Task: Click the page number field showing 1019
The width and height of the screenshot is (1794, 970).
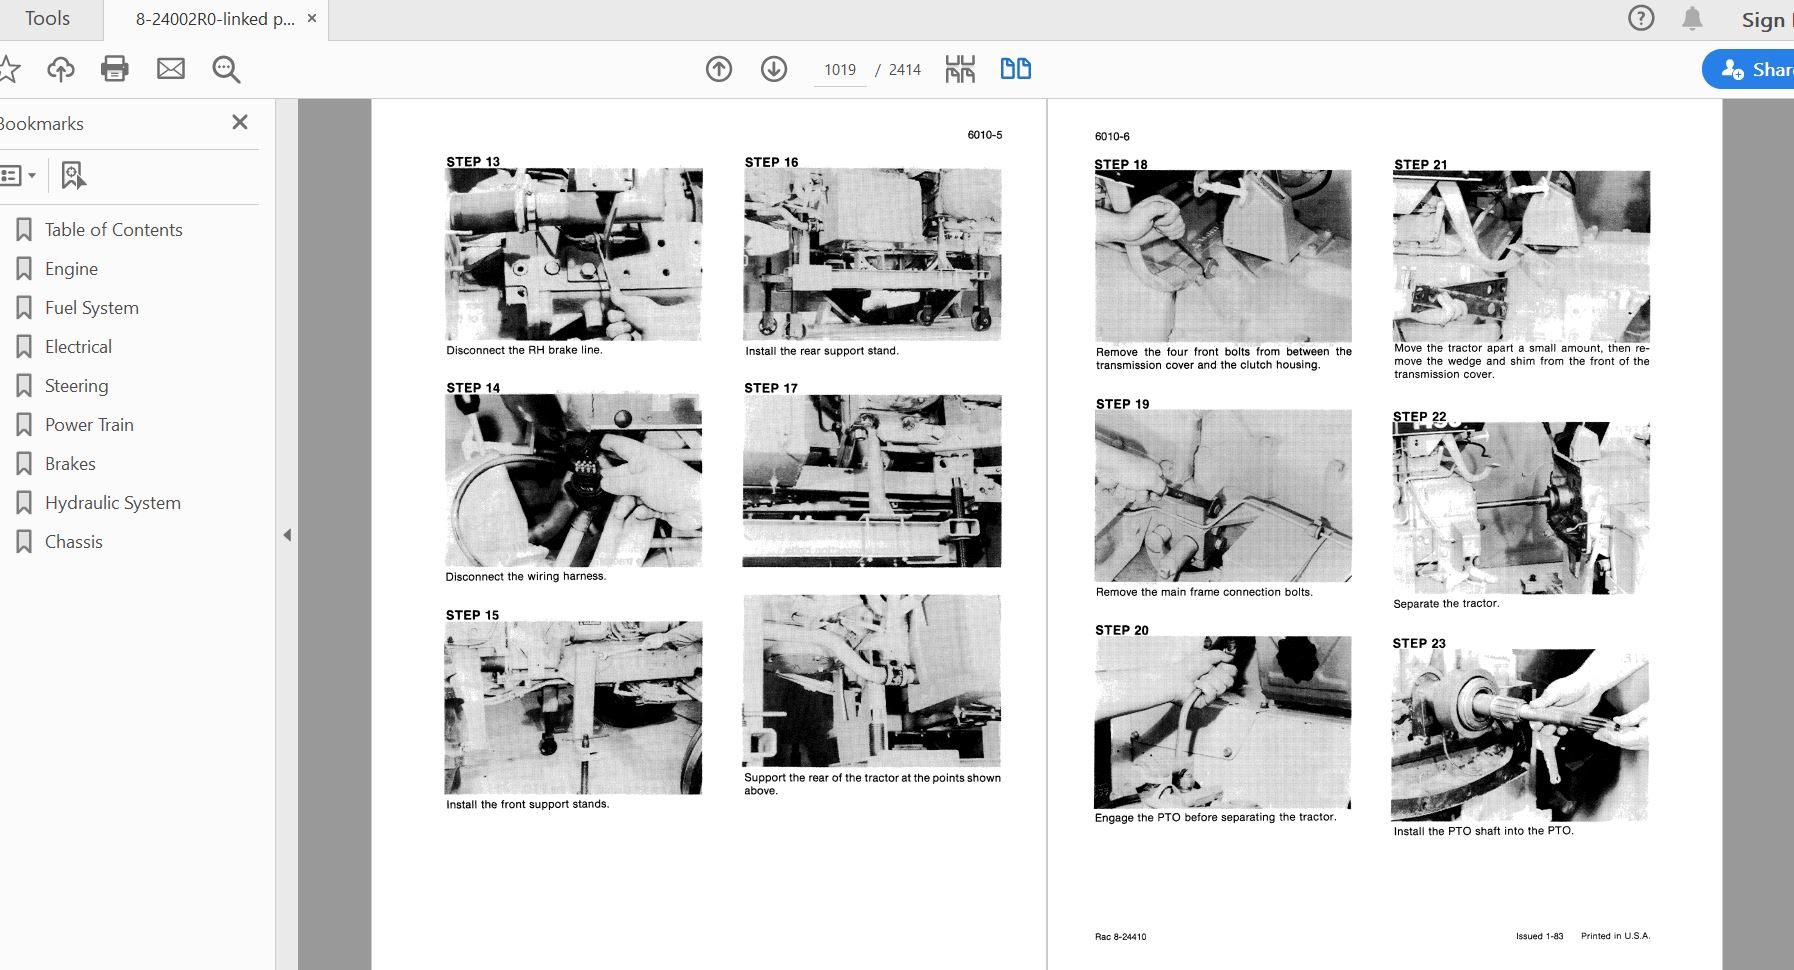Action: 840,70
